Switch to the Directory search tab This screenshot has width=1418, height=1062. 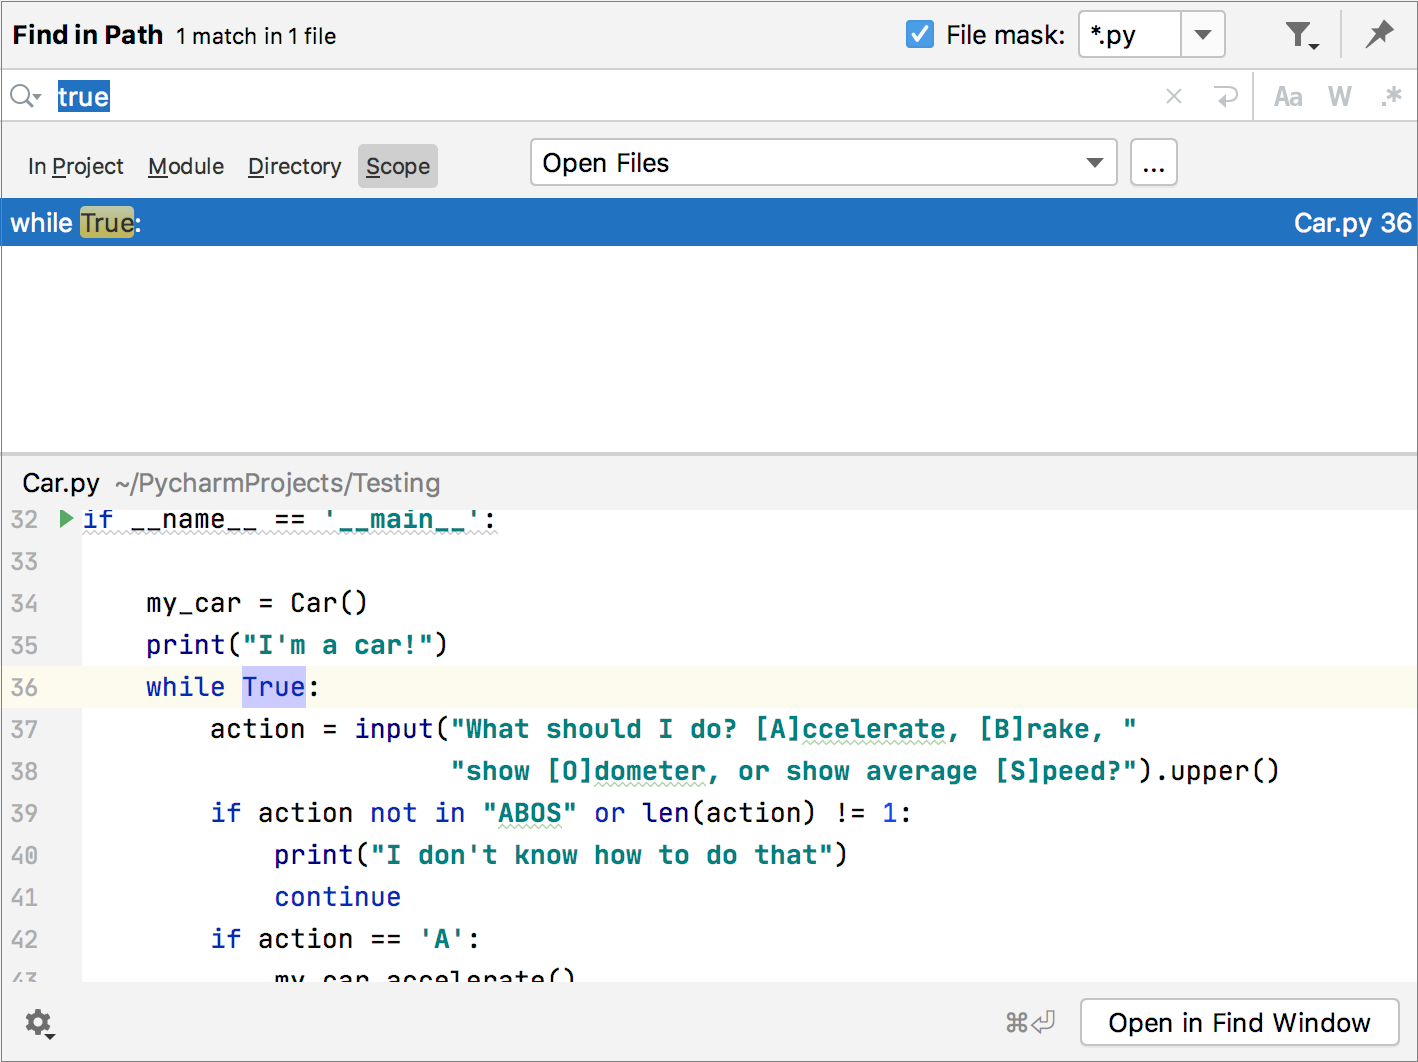pyautogui.click(x=294, y=166)
